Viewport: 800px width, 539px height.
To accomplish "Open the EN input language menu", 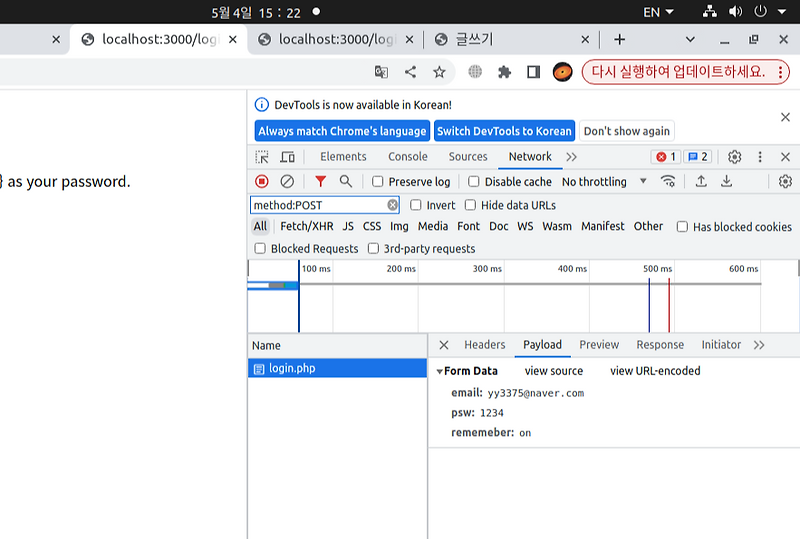I will tap(658, 12).
